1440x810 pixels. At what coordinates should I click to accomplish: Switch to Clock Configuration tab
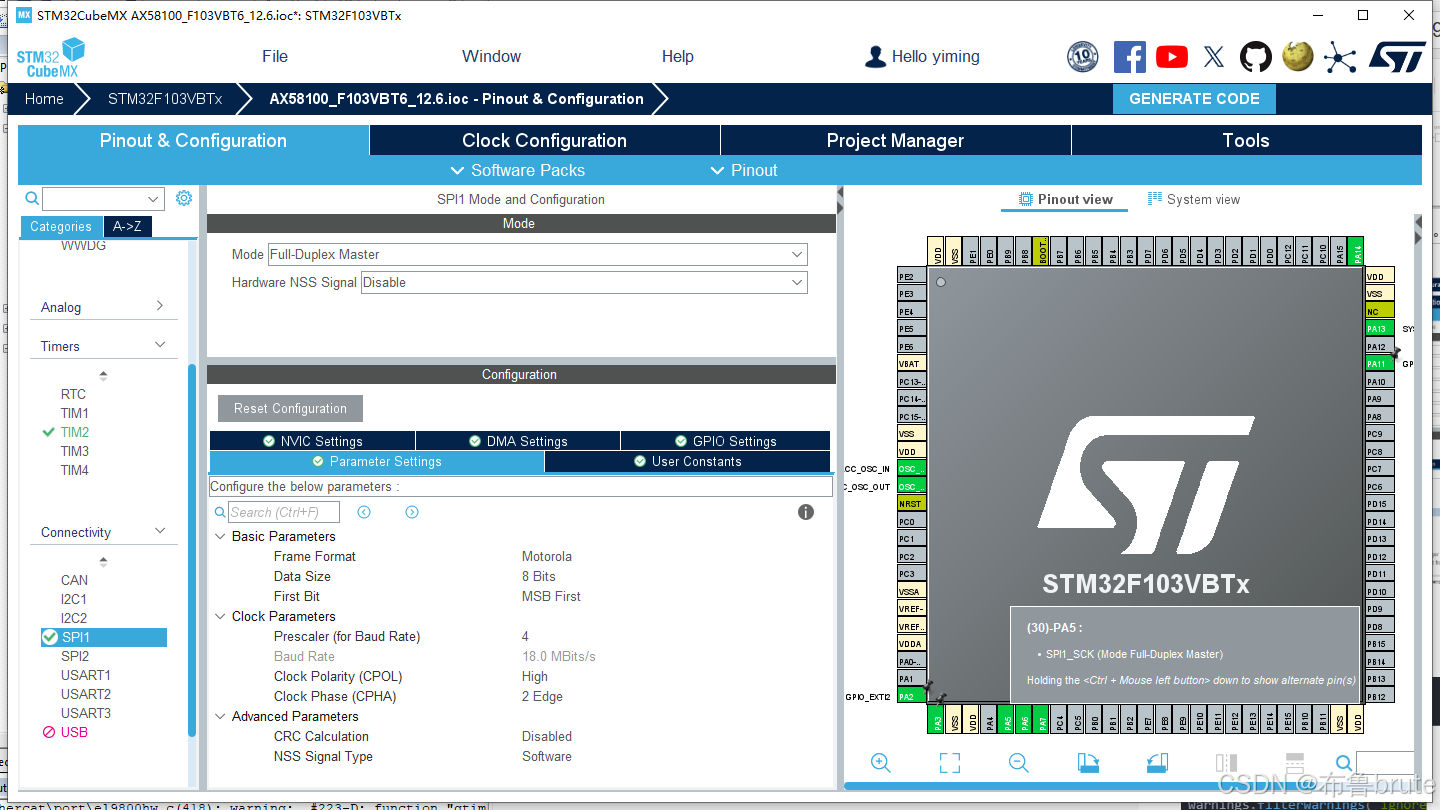[x=545, y=140]
